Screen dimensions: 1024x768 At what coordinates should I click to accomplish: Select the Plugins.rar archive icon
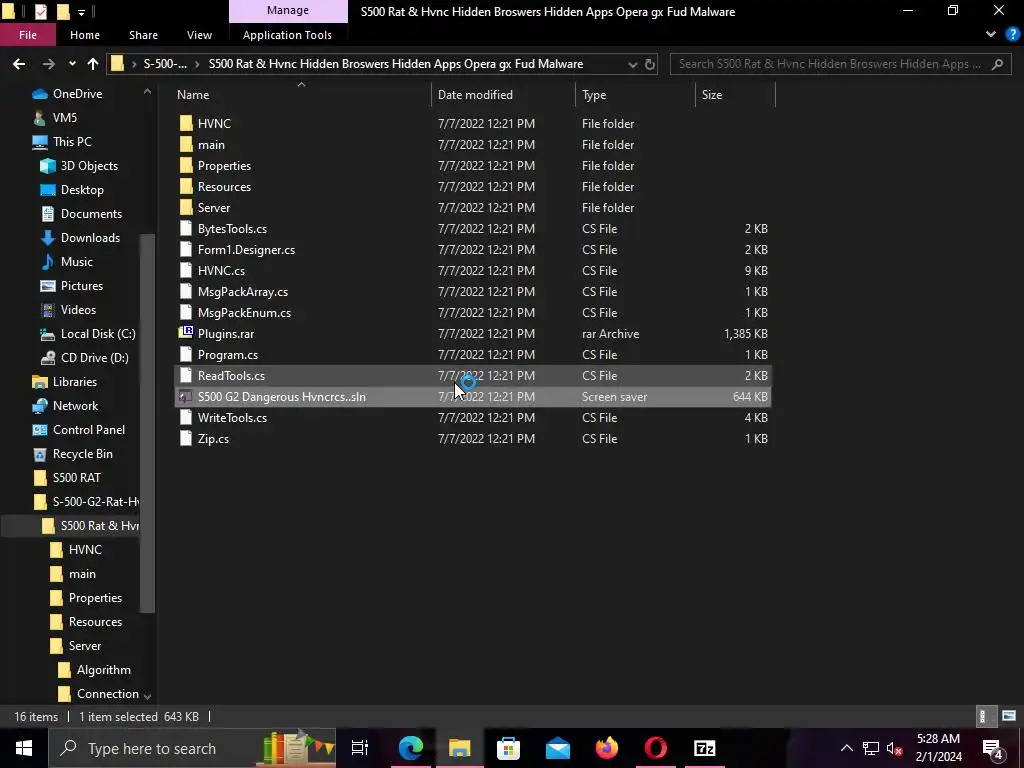click(x=186, y=333)
